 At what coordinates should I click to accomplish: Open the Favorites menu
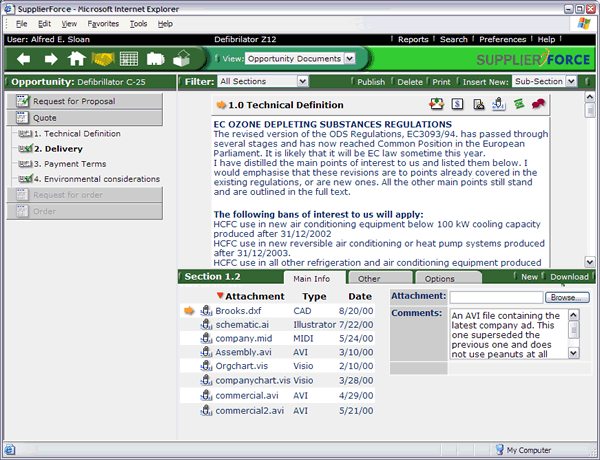[103, 24]
